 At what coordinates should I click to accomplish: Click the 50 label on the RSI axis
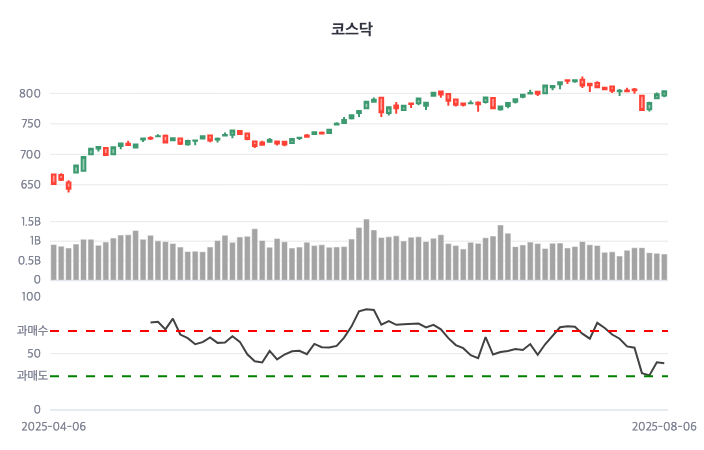pos(34,353)
